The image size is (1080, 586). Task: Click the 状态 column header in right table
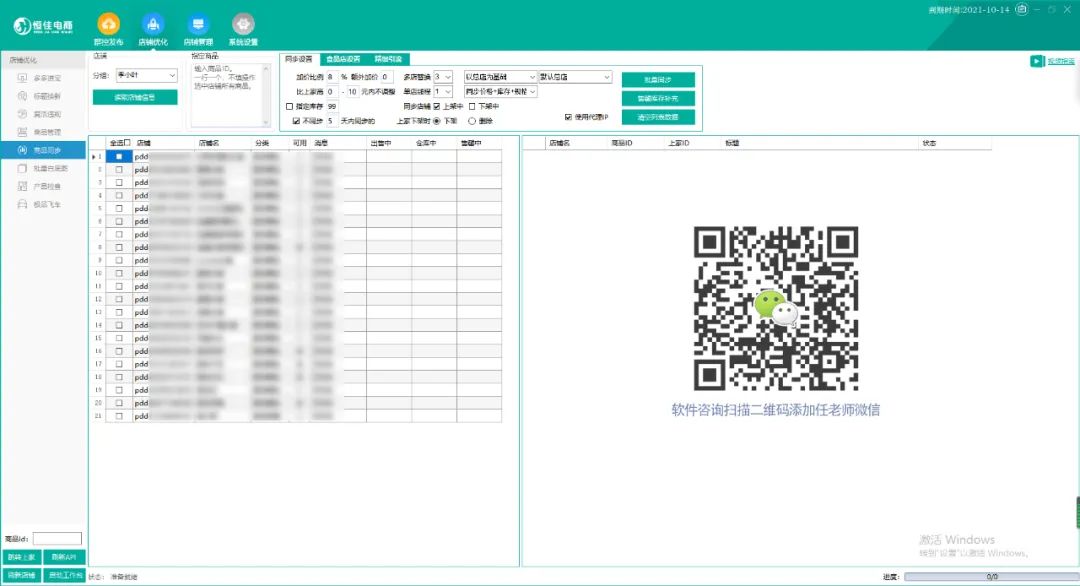[929, 143]
